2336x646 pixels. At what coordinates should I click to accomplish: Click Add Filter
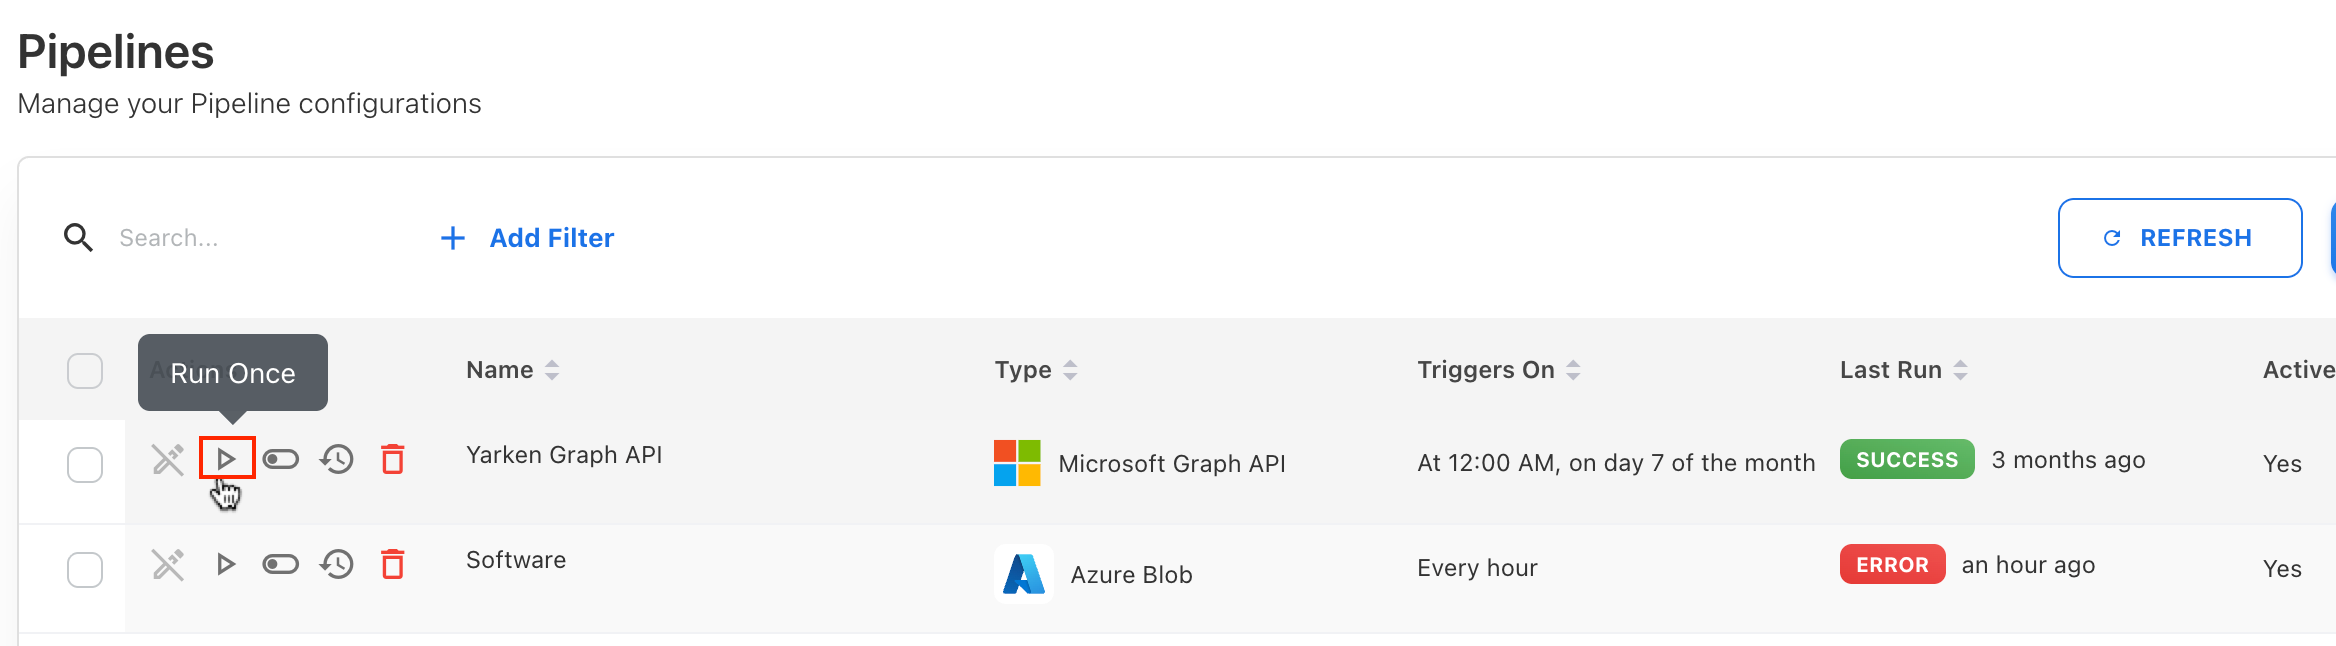click(528, 238)
